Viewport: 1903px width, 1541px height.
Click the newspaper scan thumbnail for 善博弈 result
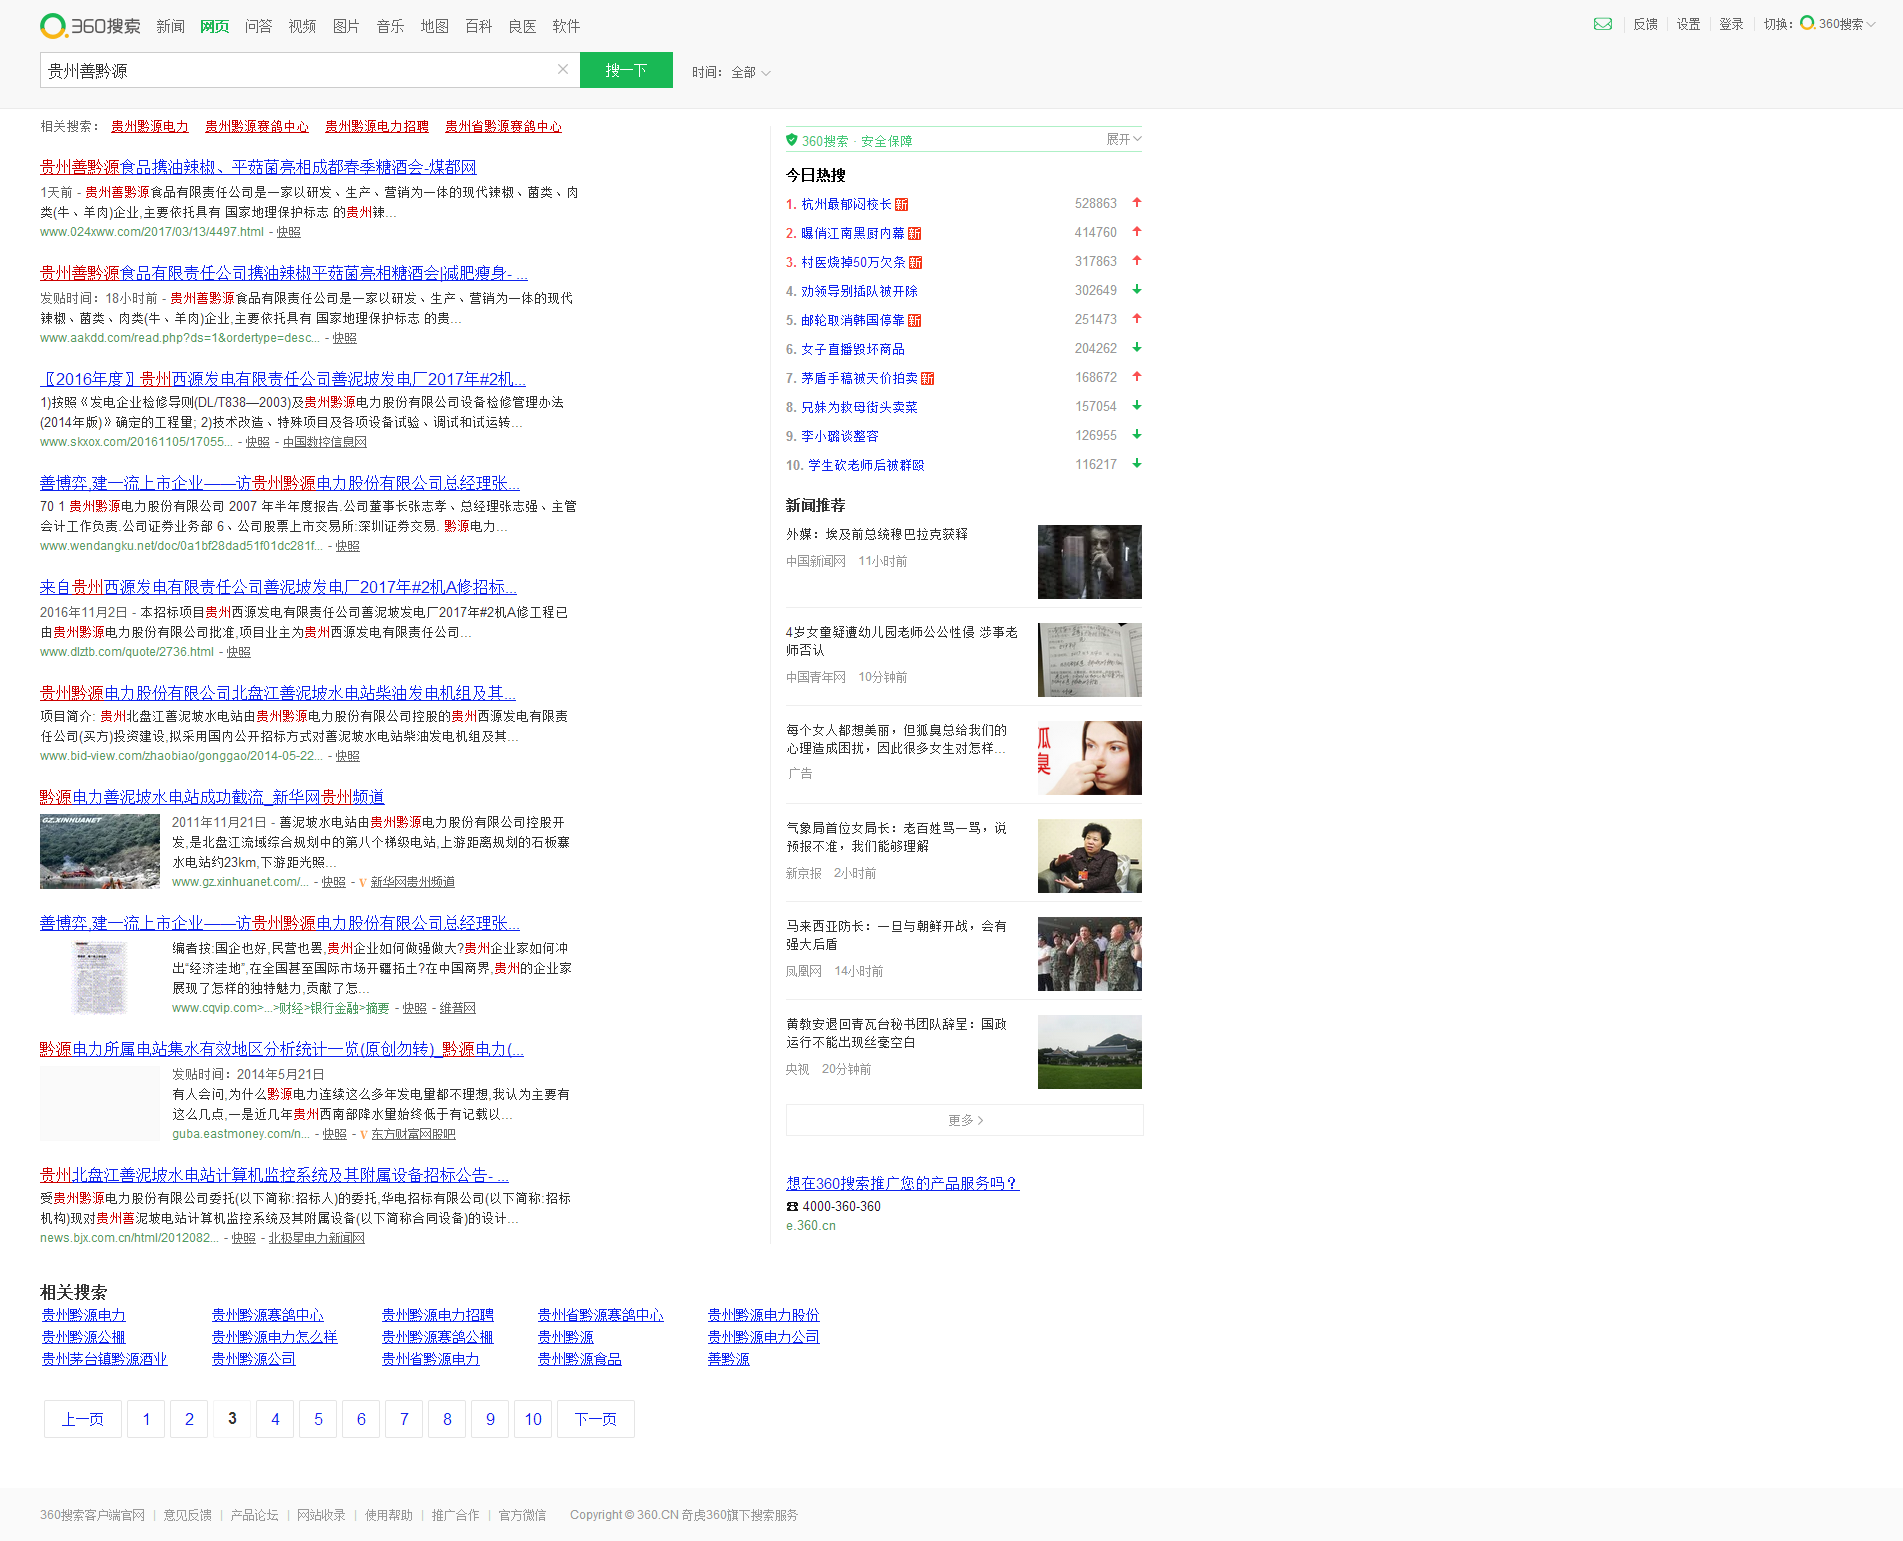(100, 977)
